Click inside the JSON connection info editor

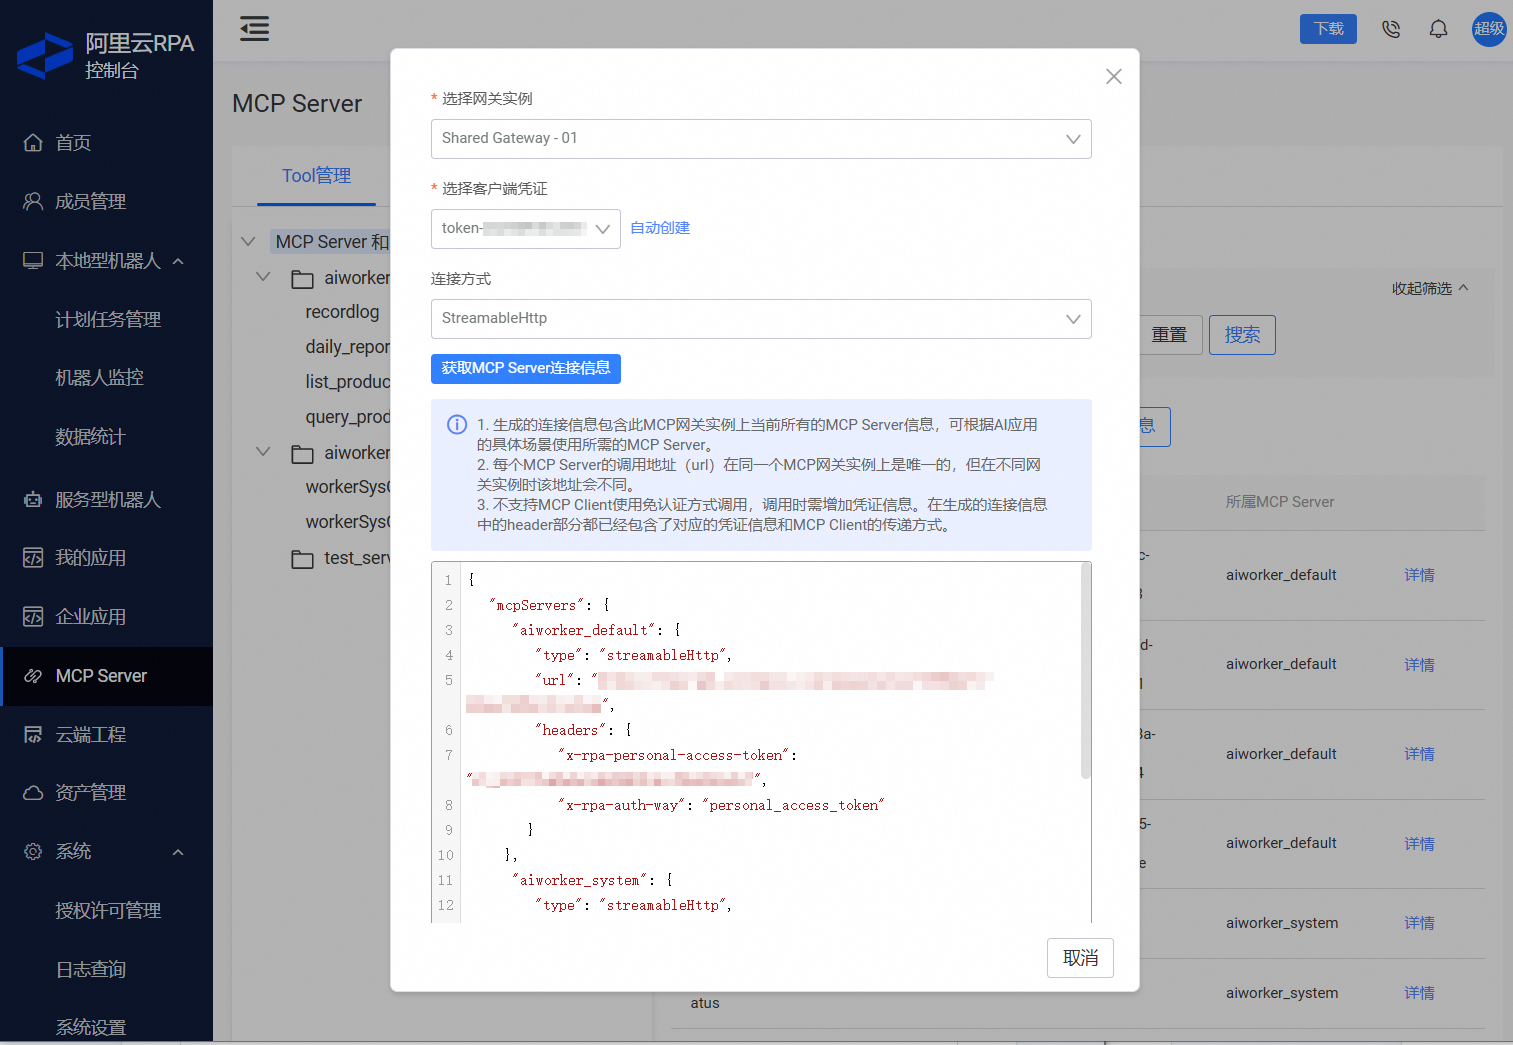click(x=761, y=742)
